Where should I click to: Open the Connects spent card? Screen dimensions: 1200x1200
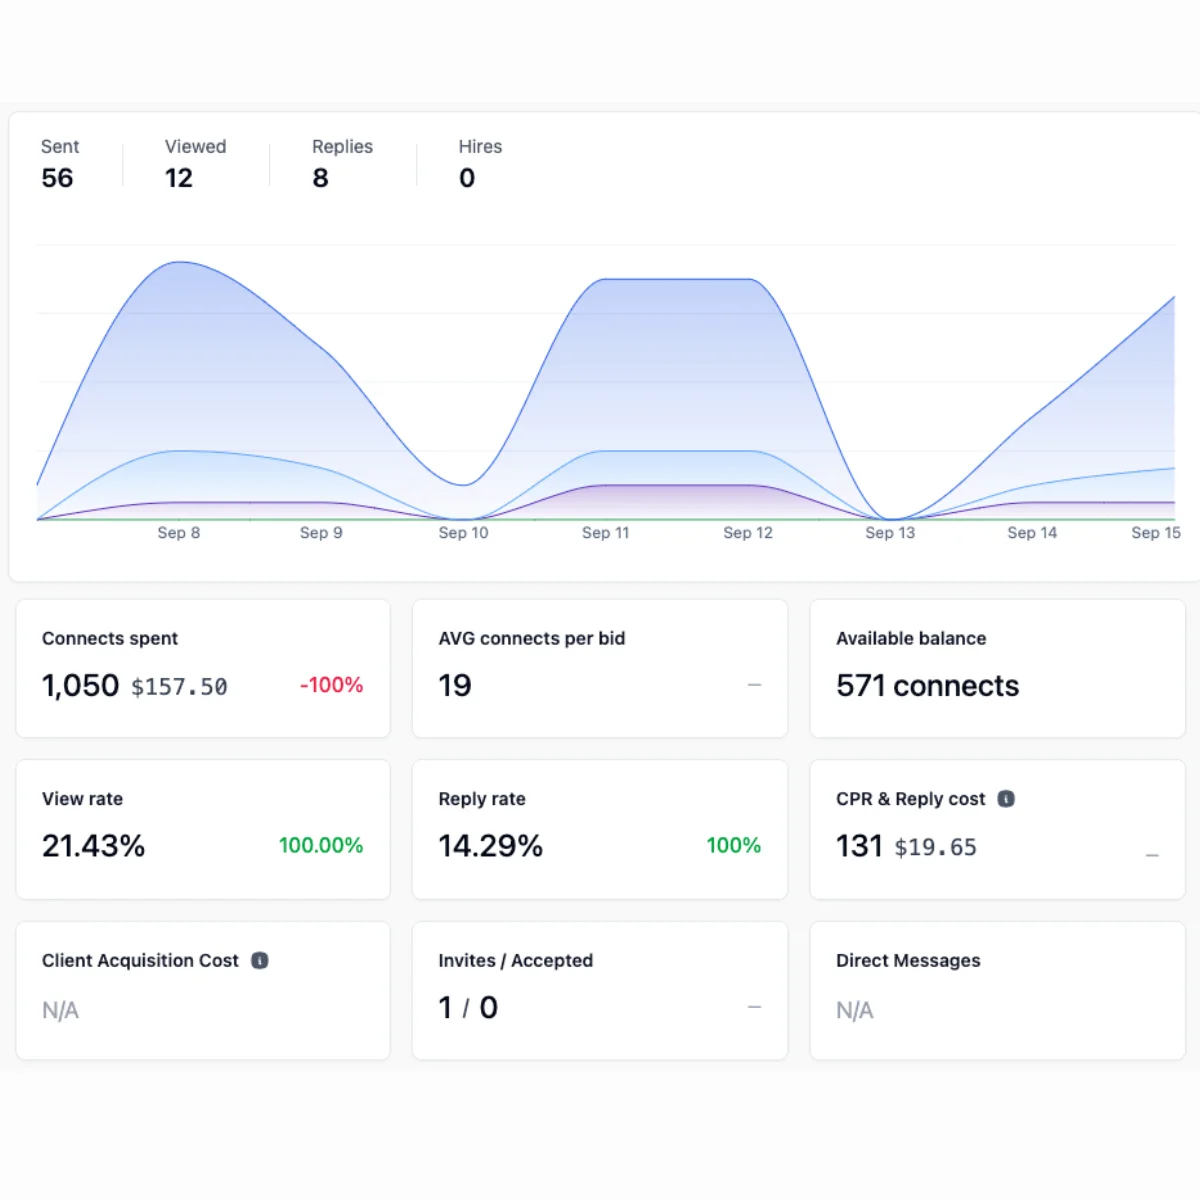203,668
